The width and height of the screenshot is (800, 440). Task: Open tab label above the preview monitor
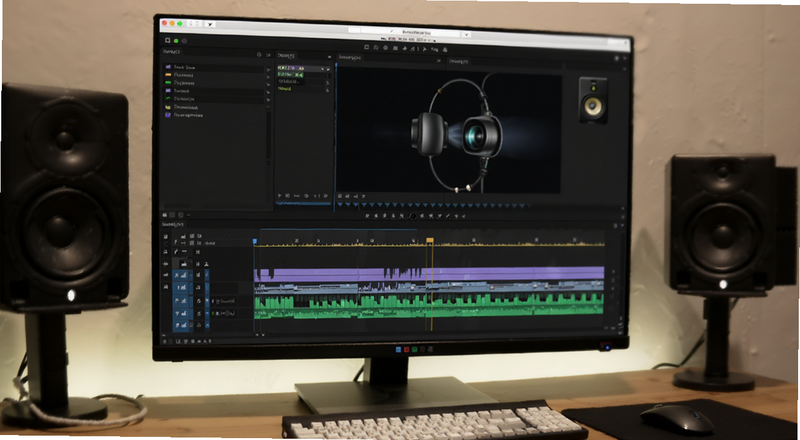(350, 58)
